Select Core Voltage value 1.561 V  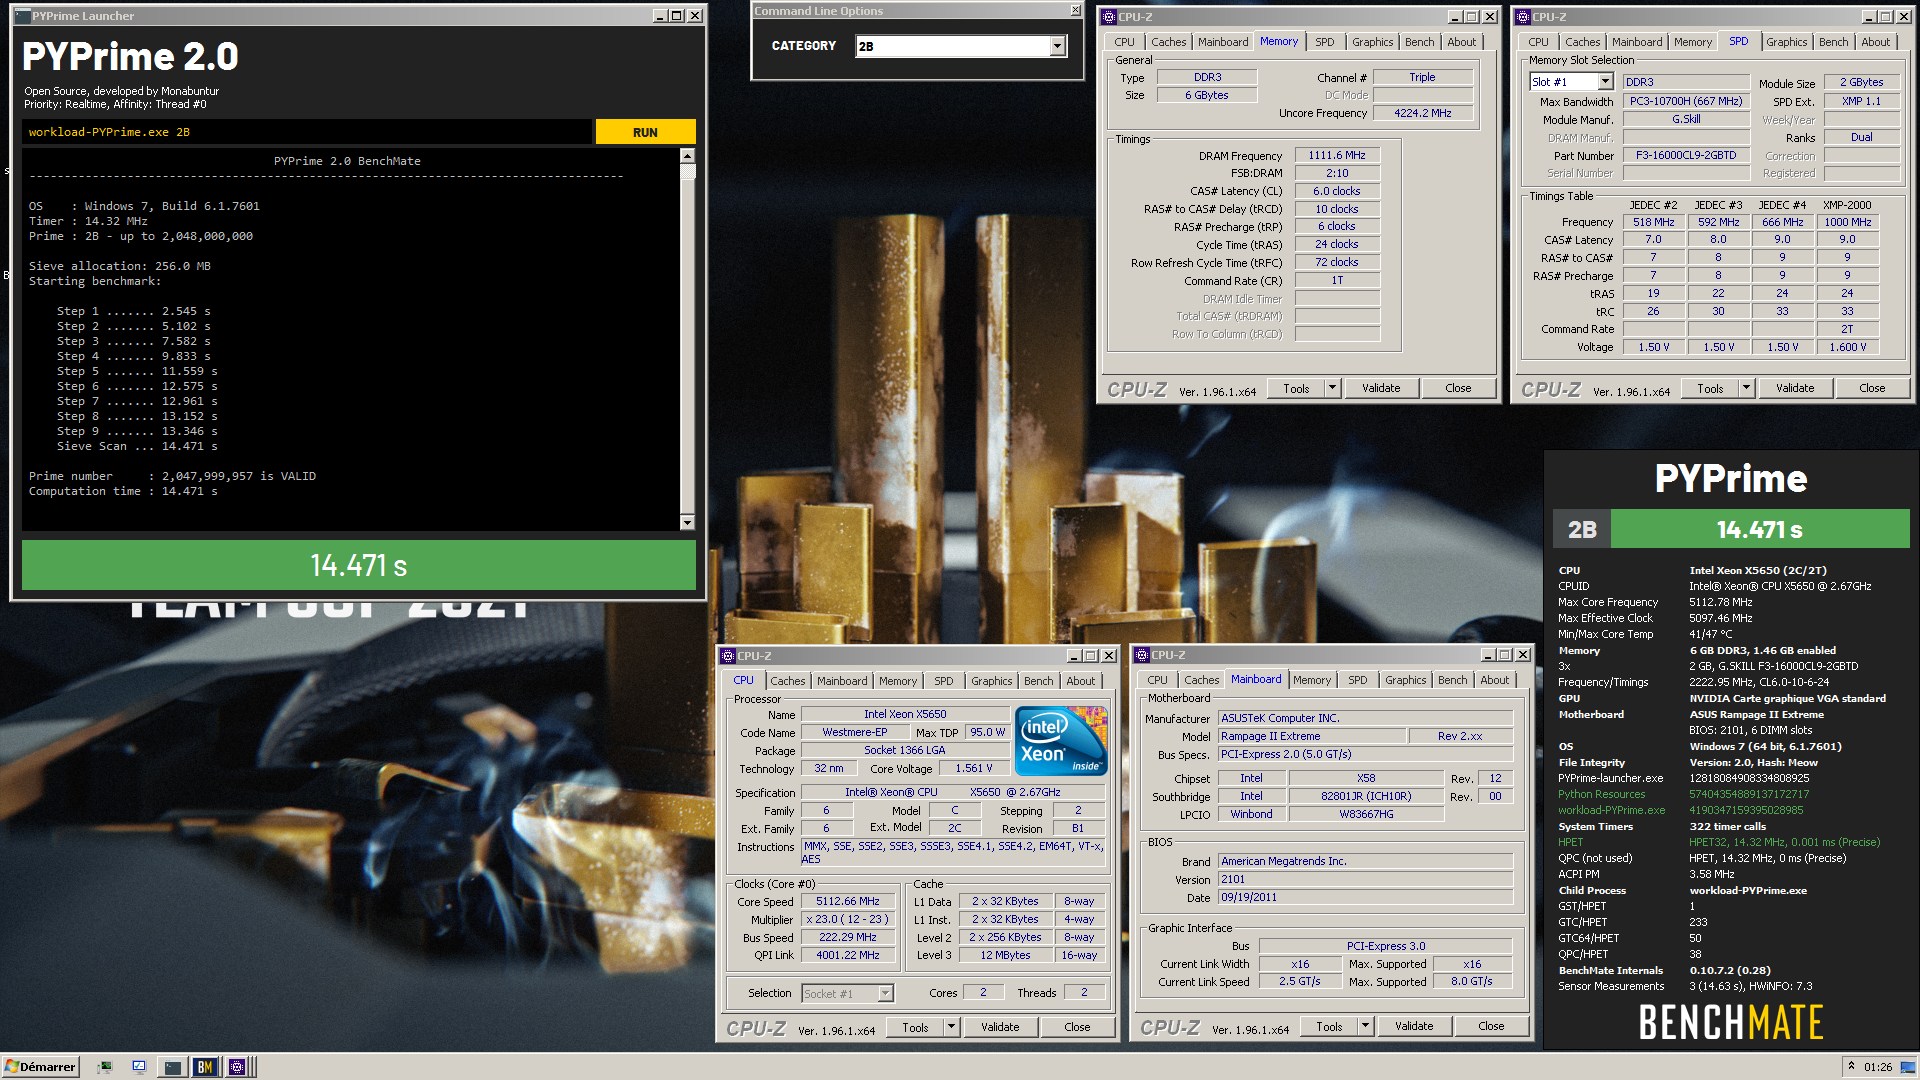pos(973,769)
